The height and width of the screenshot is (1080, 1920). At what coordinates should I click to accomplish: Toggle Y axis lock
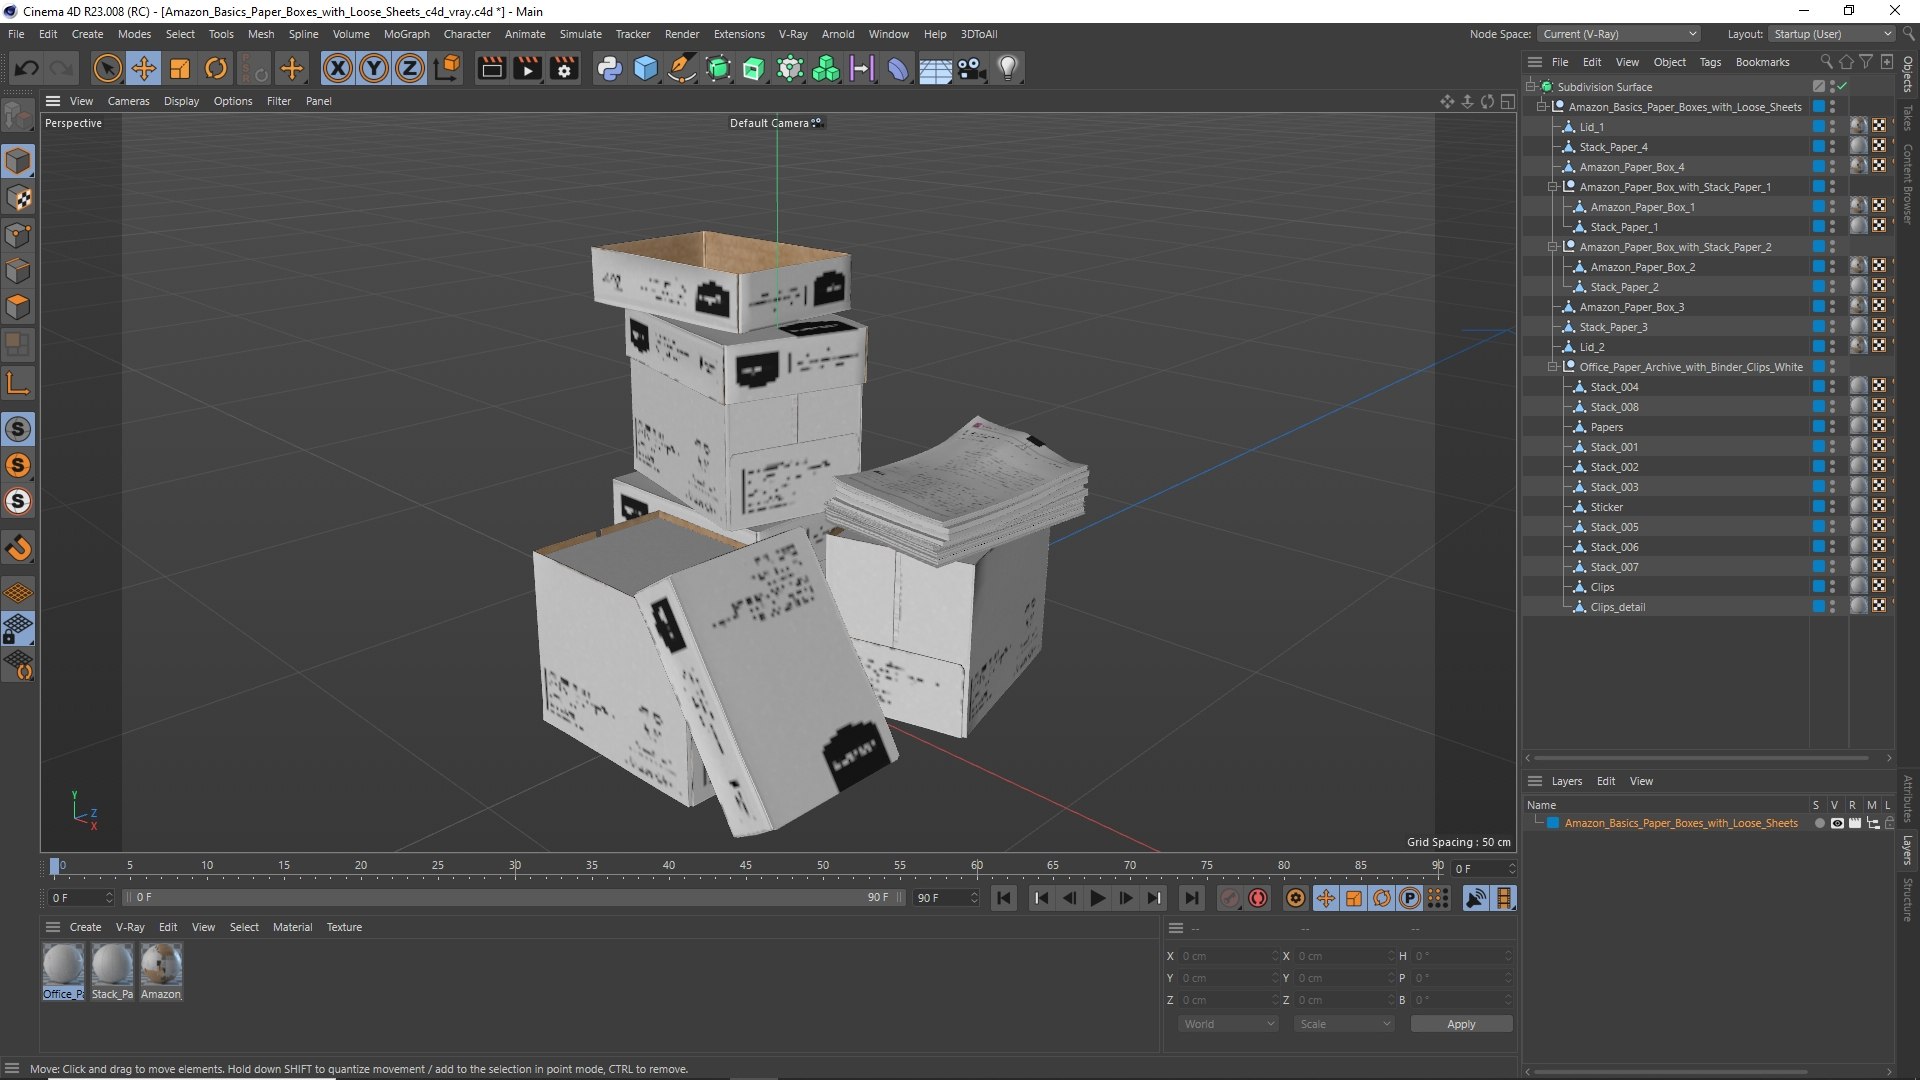[x=374, y=68]
